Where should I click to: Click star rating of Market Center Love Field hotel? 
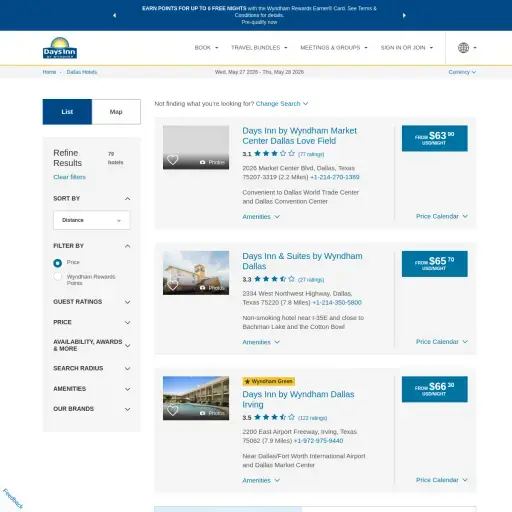(x=274, y=153)
